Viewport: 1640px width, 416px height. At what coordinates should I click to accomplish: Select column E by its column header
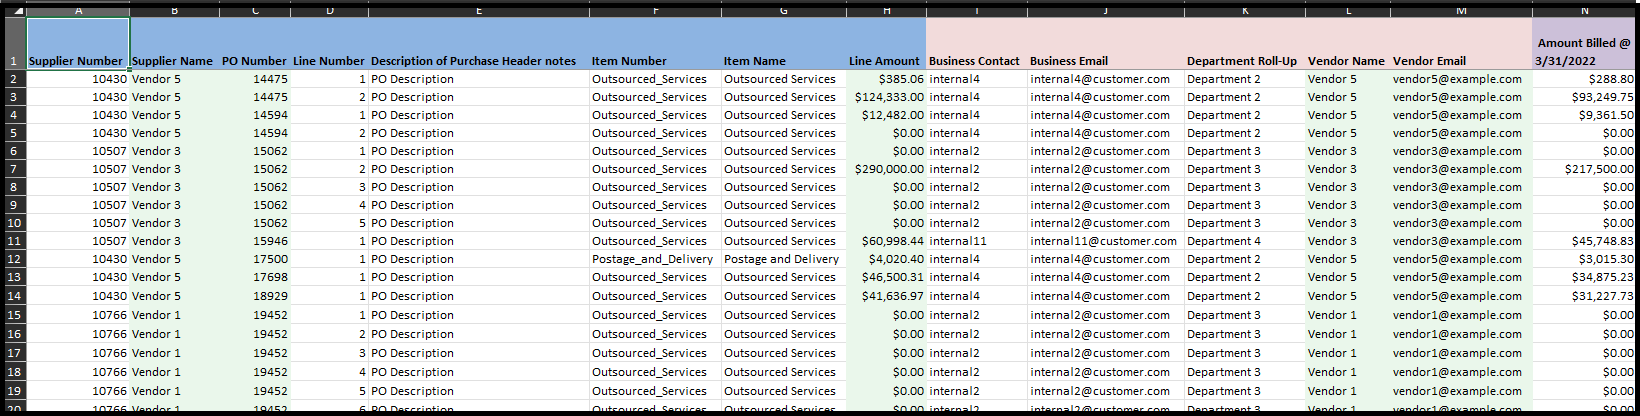479,11
